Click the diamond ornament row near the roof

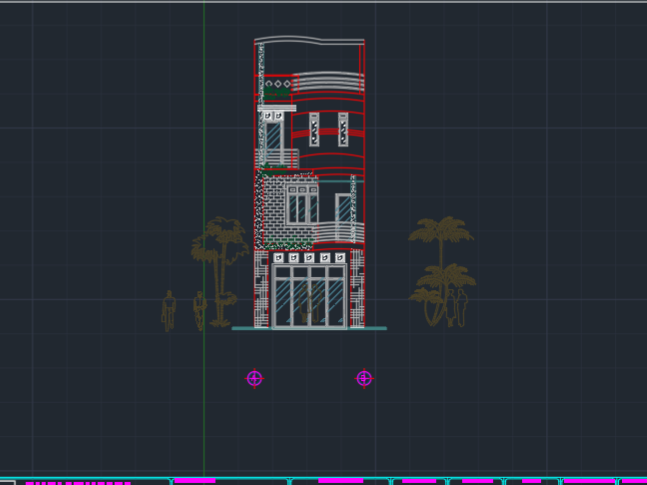tap(278, 84)
